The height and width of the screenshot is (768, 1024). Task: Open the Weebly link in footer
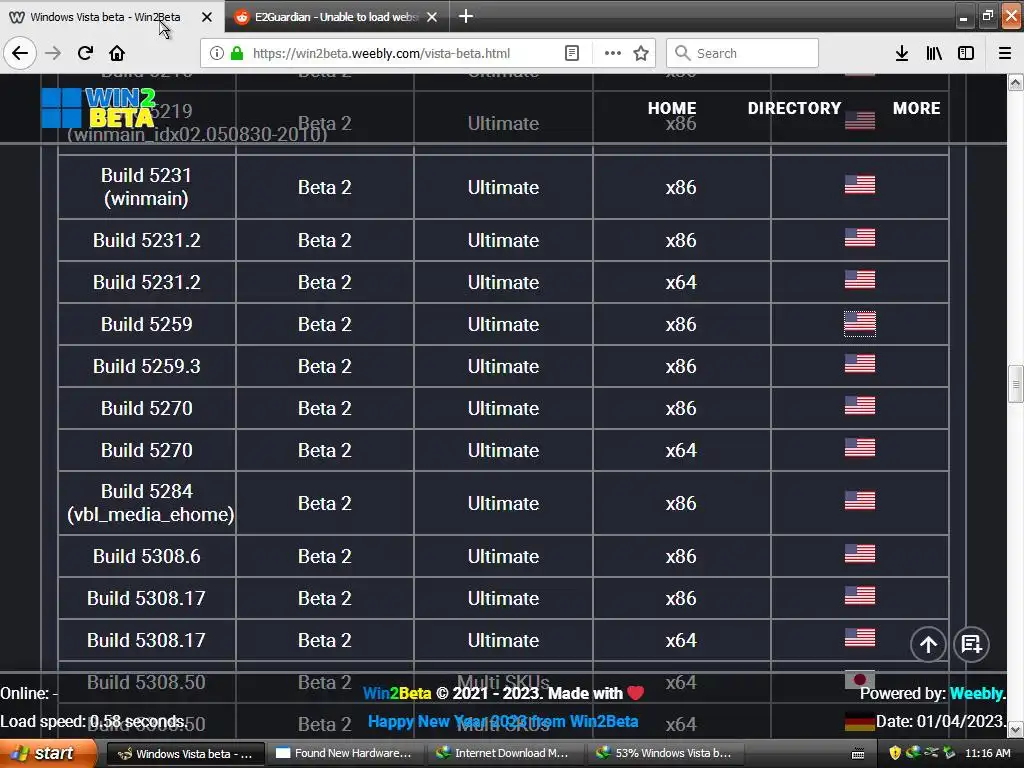[x=977, y=694]
